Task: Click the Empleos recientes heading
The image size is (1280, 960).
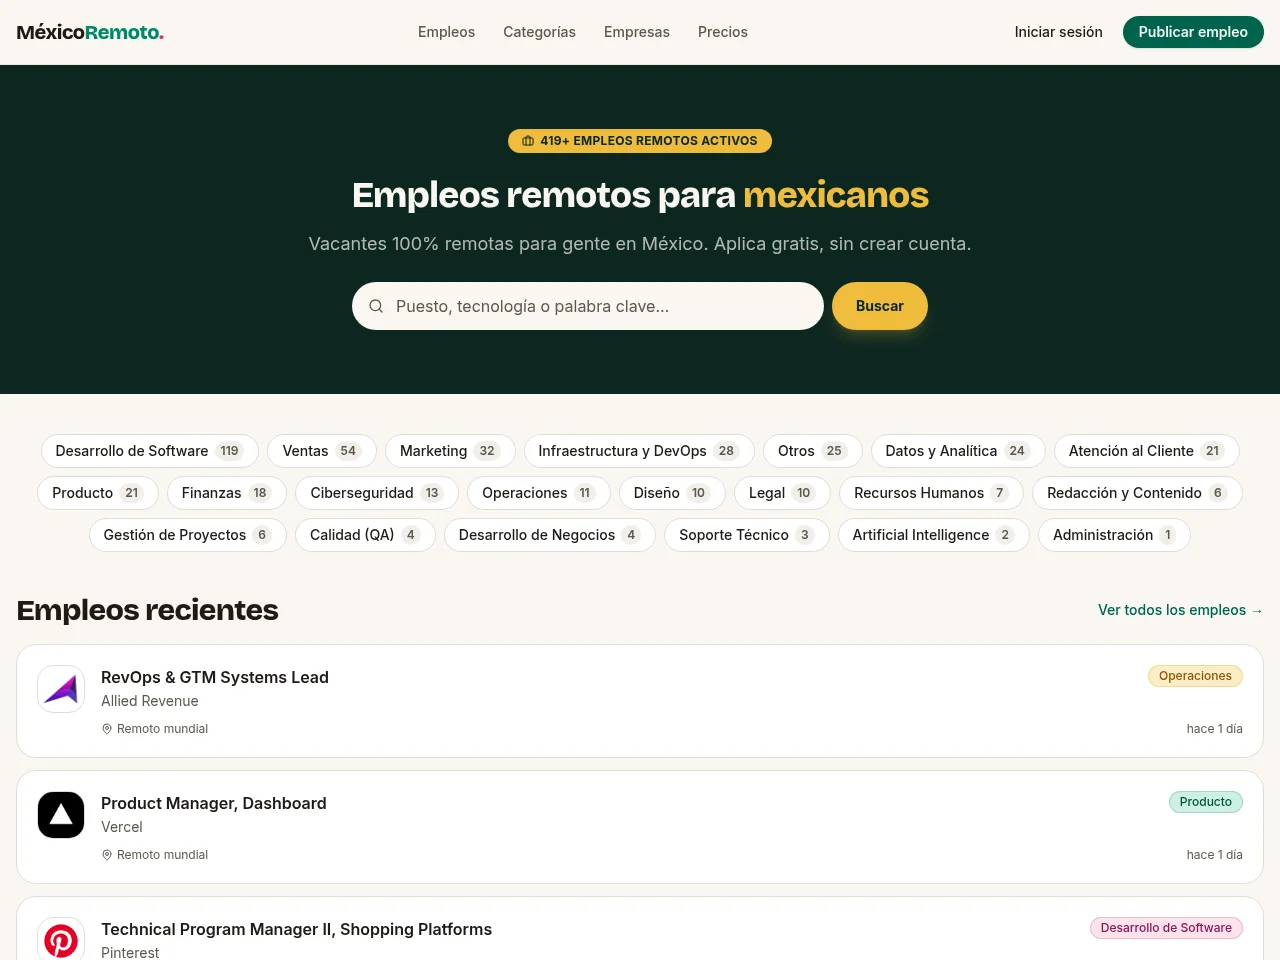Action: (x=148, y=610)
